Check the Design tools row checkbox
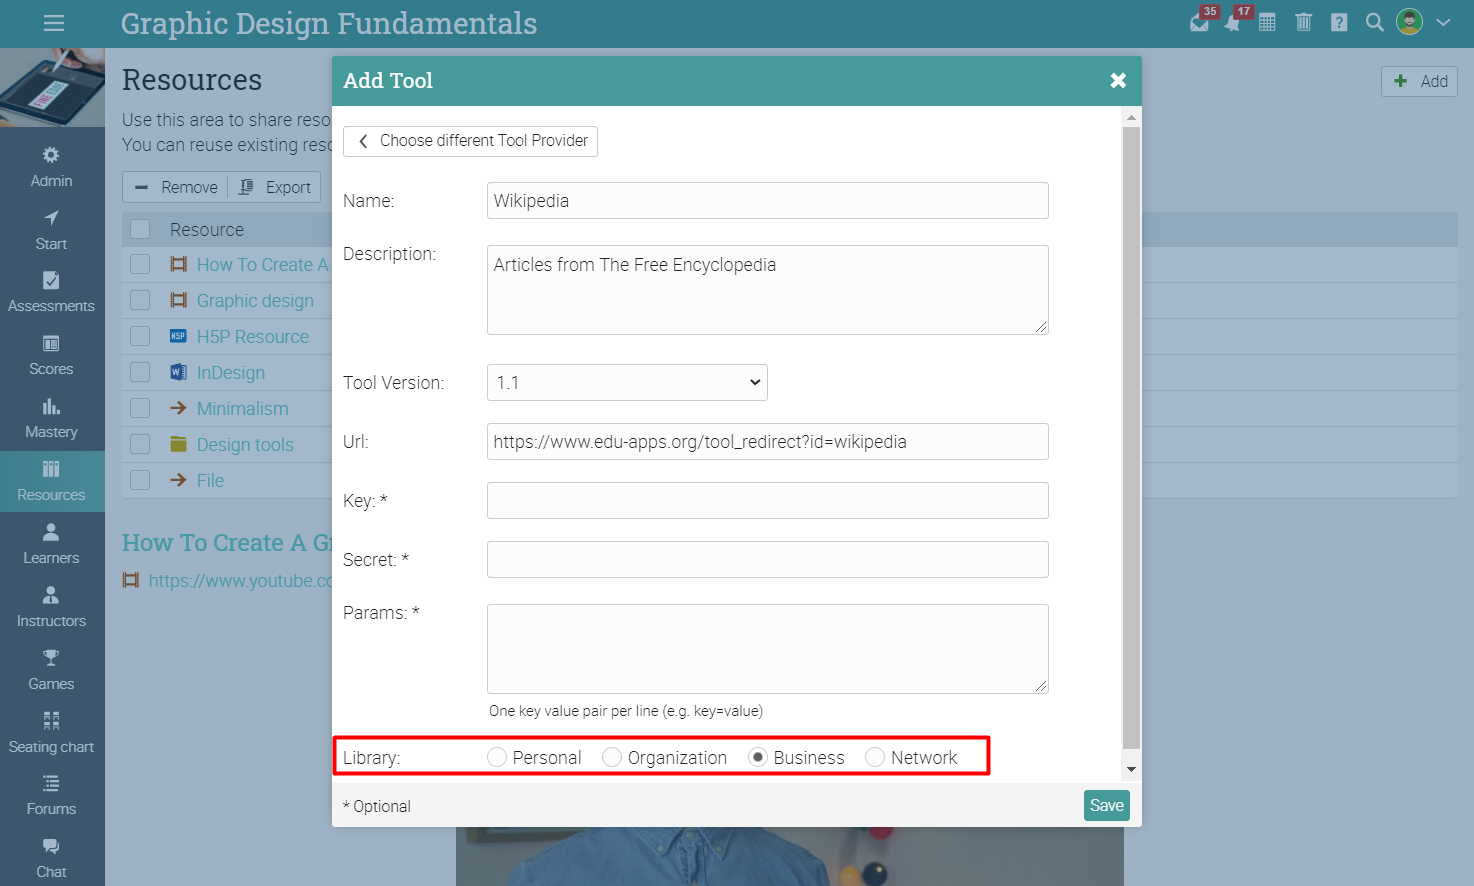This screenshot has width=1474, height=886. [x=140, y=444]
